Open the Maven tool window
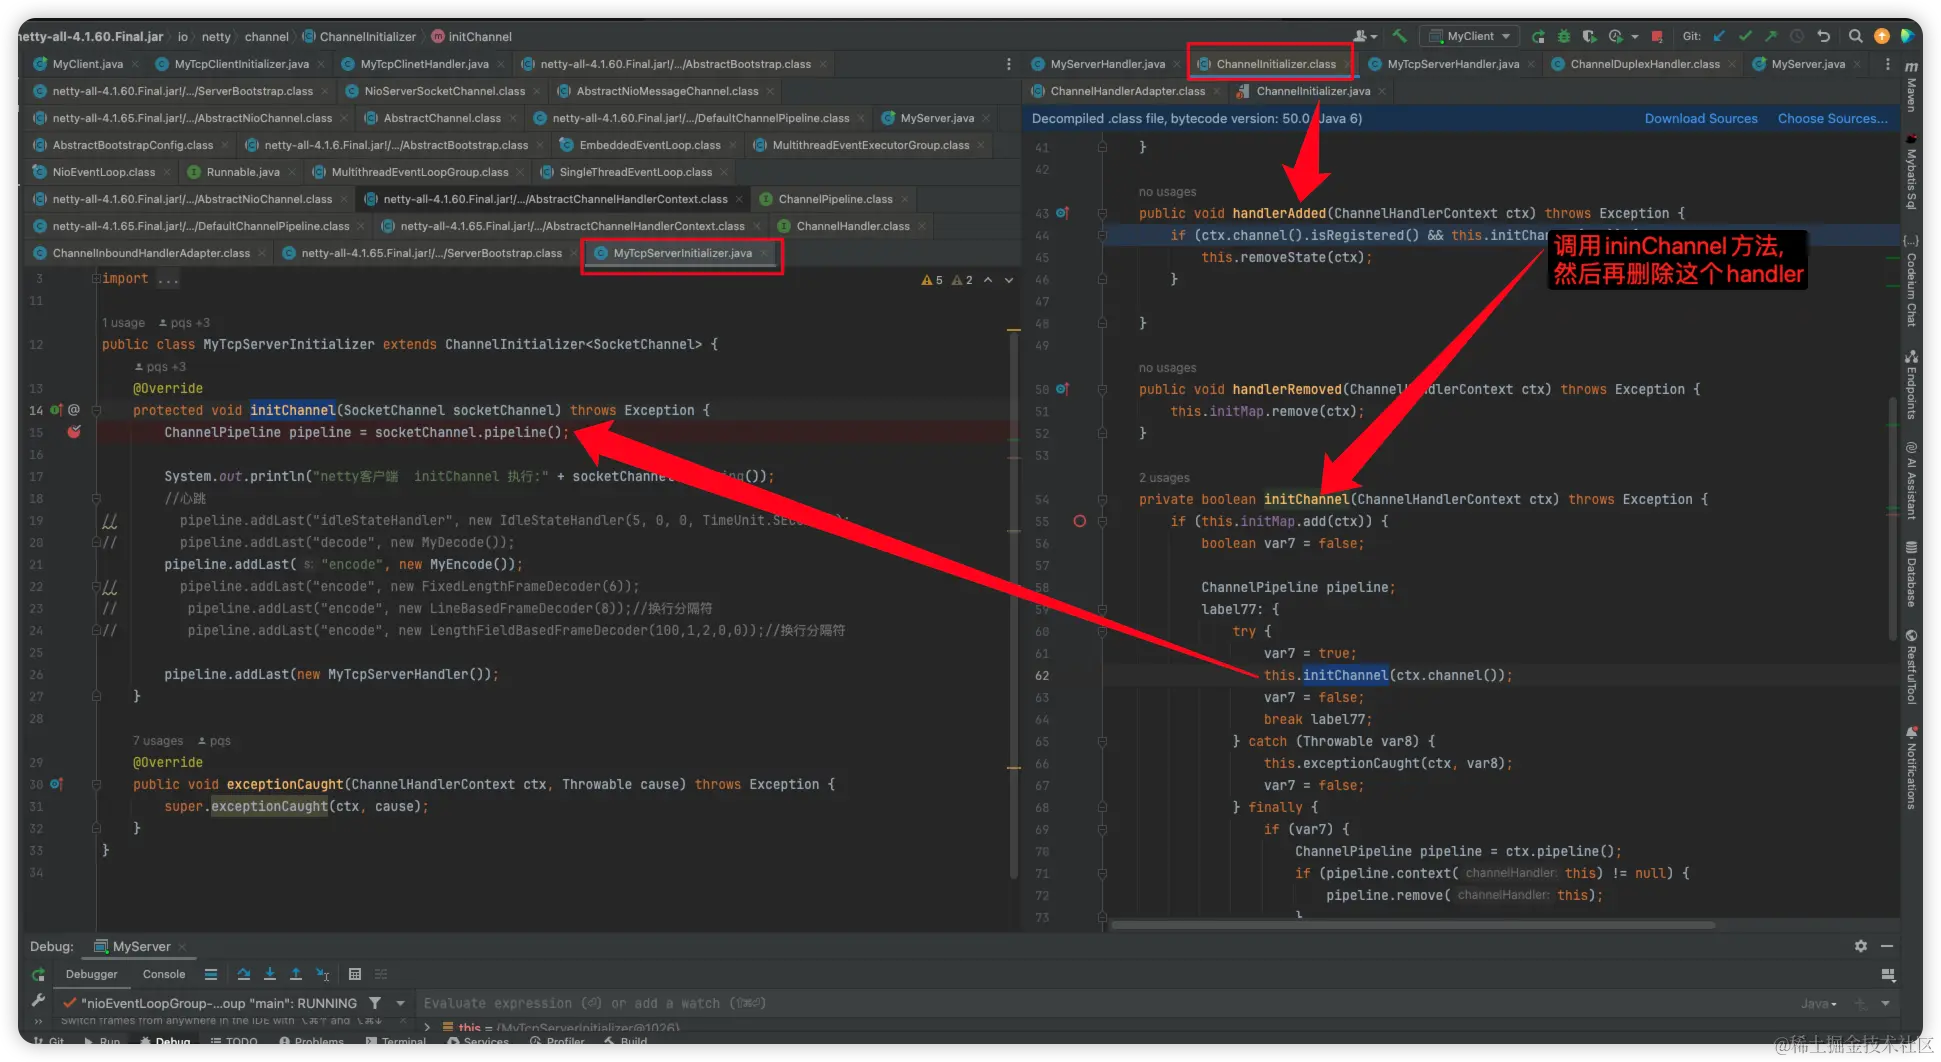 coord(1911,88)
